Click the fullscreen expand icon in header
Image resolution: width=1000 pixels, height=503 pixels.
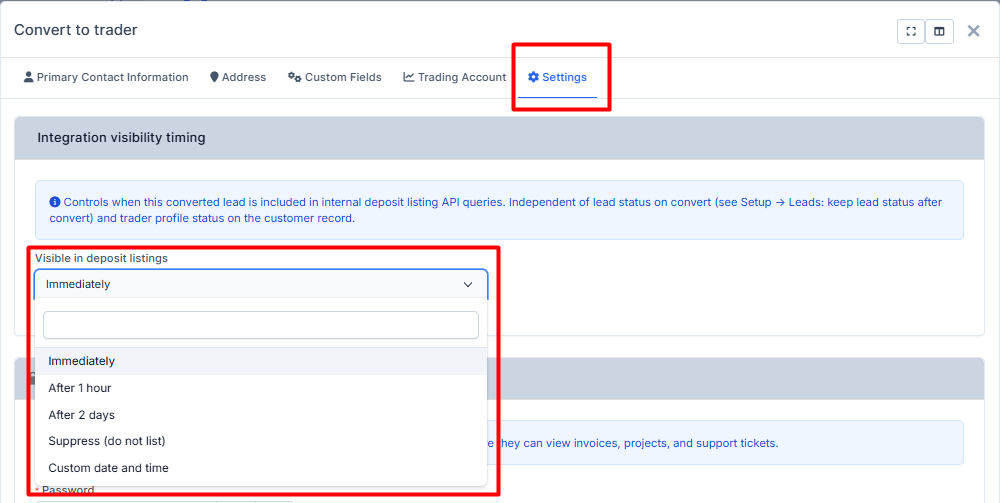(x=911, y=31)
